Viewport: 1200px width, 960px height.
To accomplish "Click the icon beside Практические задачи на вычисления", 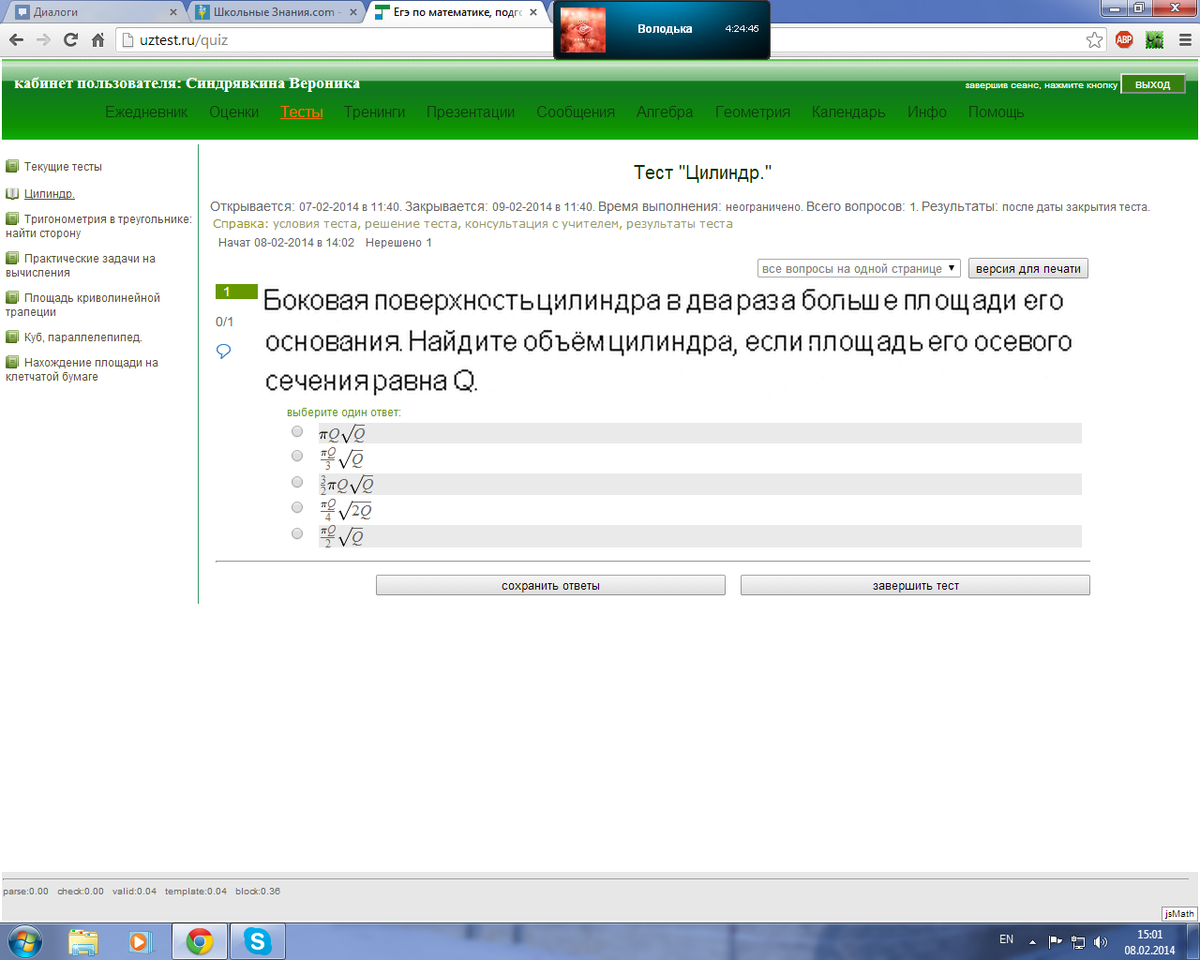I will [x=12, y=258].
